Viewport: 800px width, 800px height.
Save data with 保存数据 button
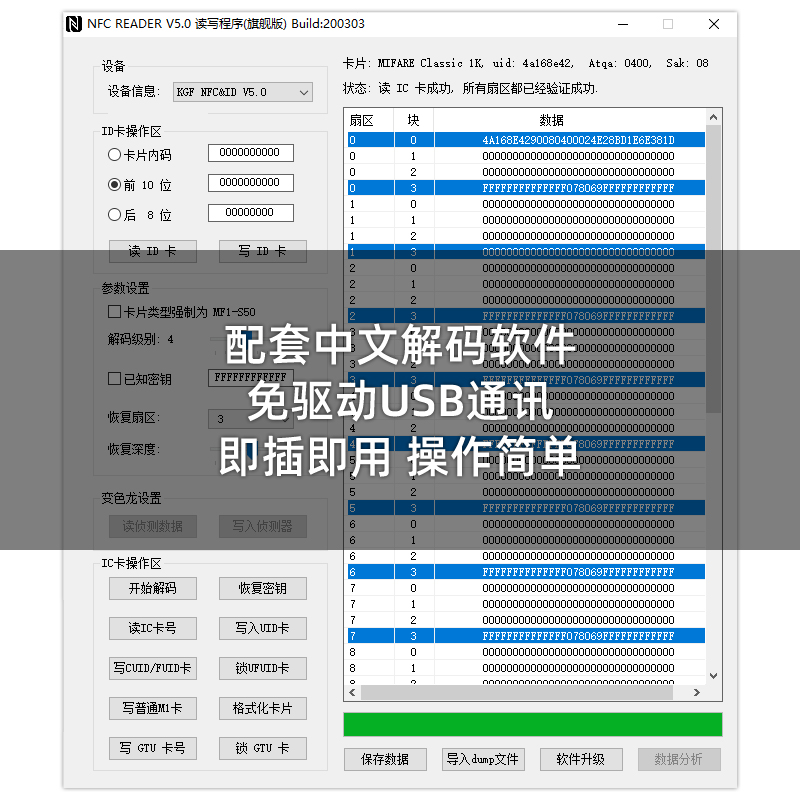[x=385, y=760]
